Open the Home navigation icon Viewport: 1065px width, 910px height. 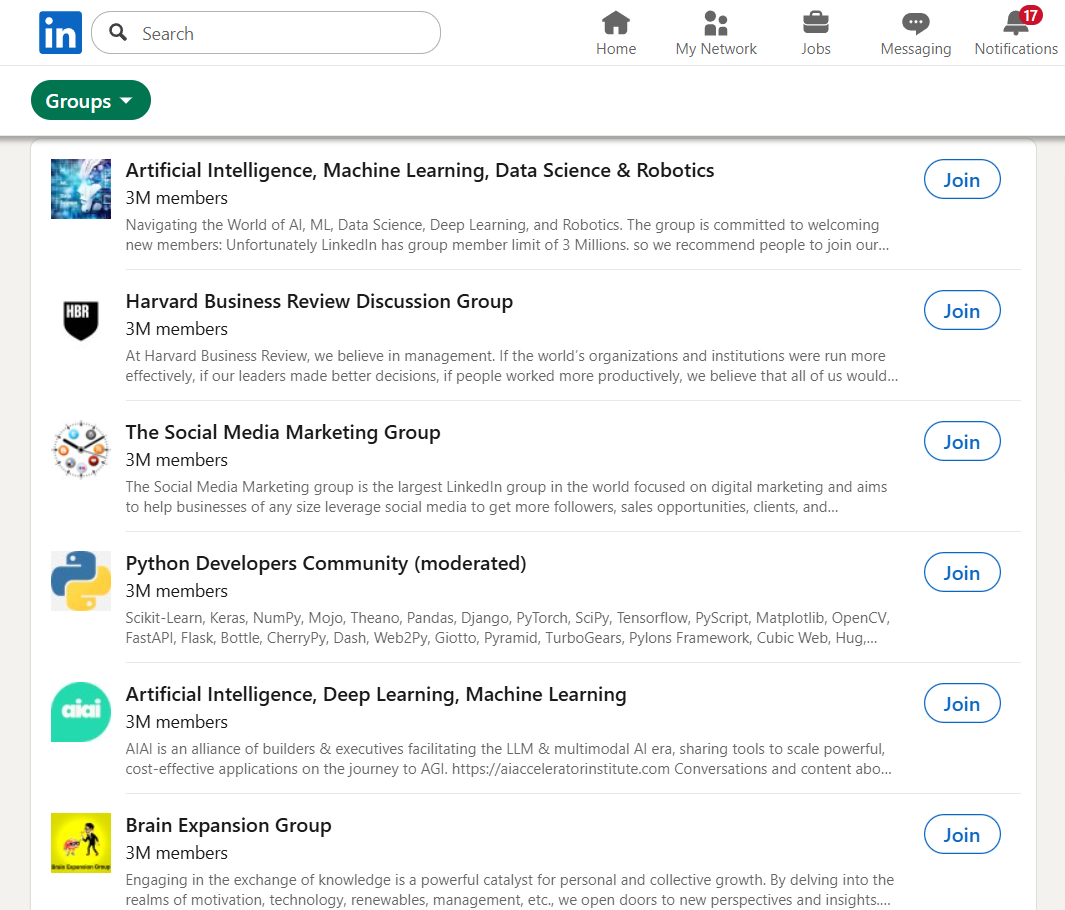pos(616,22)
